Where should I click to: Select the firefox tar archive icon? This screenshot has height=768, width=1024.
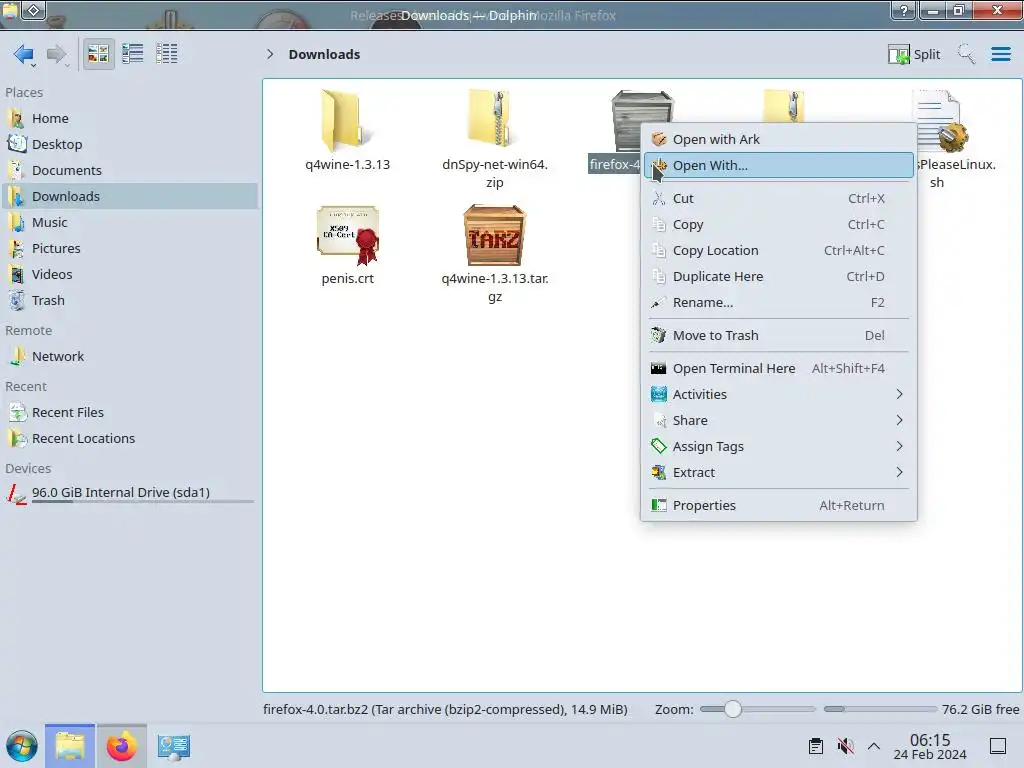(x=625, y=119)
